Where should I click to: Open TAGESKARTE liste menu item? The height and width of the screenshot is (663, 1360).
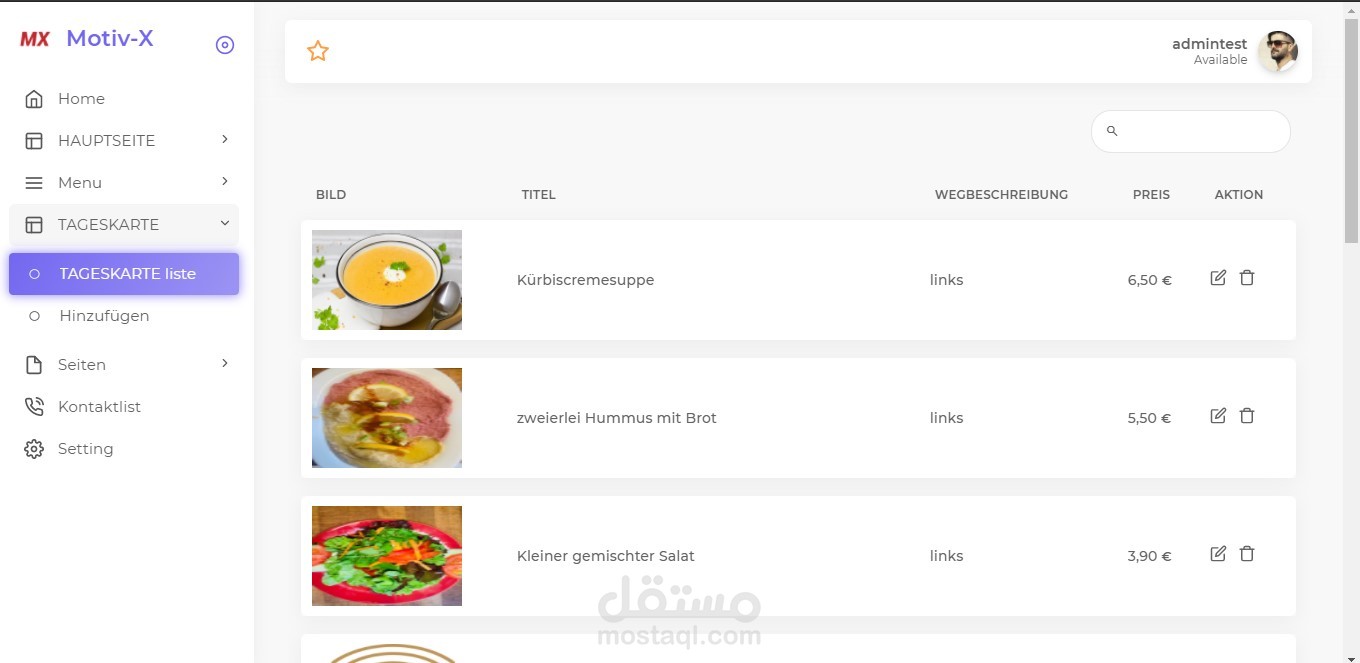tap(124, 274)
